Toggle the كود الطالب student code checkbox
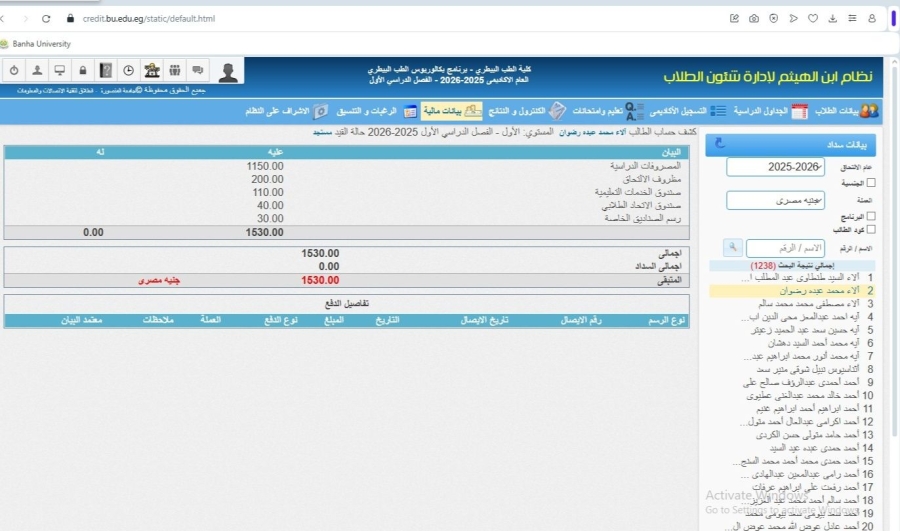Screen dimensions: 900x531 (x=871, y=230)
